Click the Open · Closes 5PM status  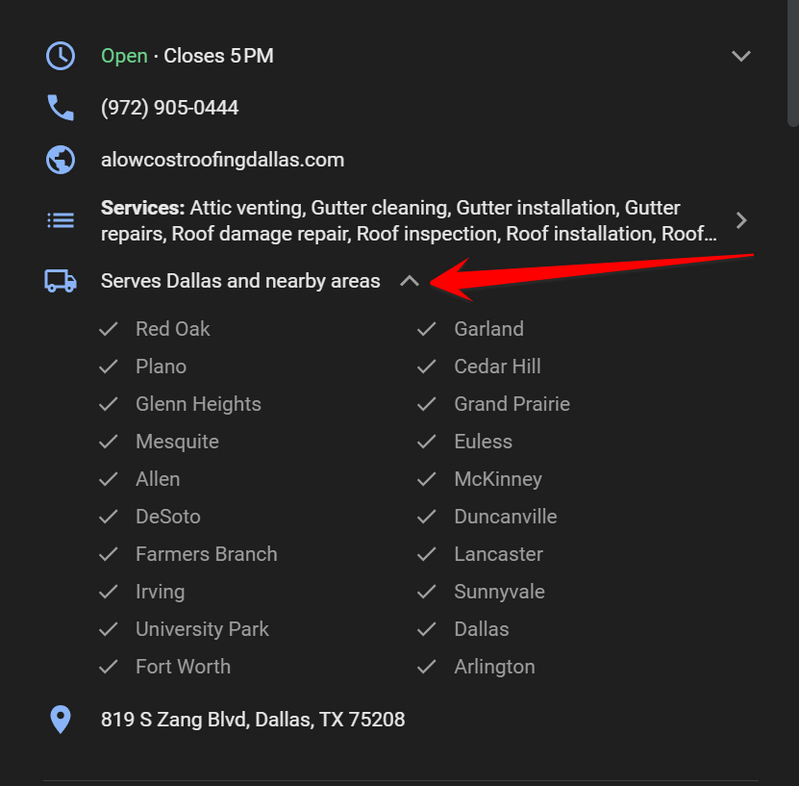187,56
